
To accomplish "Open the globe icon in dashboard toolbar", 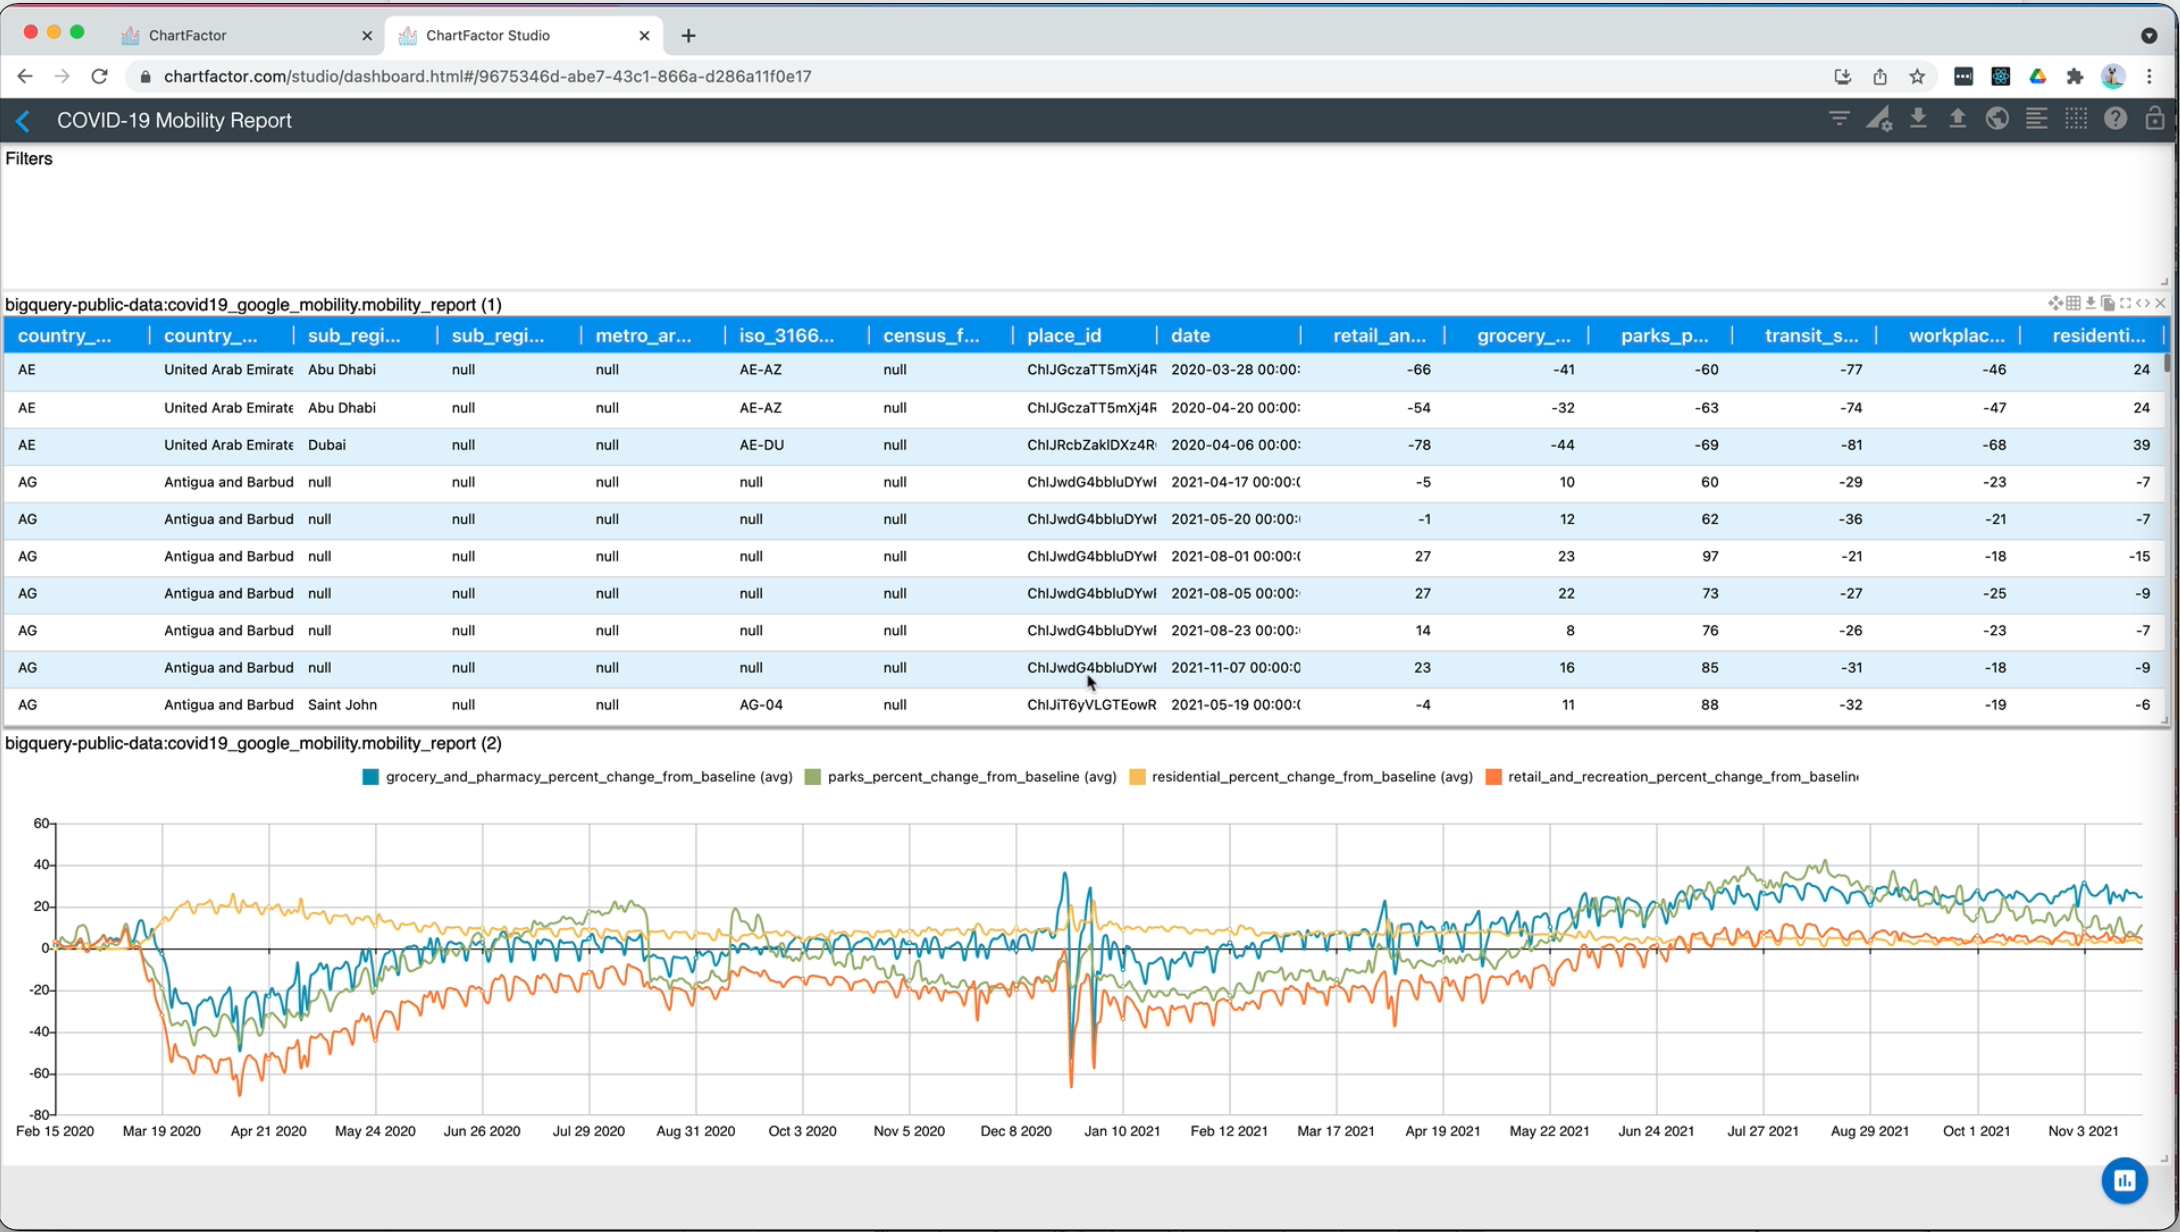I will click(1997, 119).
